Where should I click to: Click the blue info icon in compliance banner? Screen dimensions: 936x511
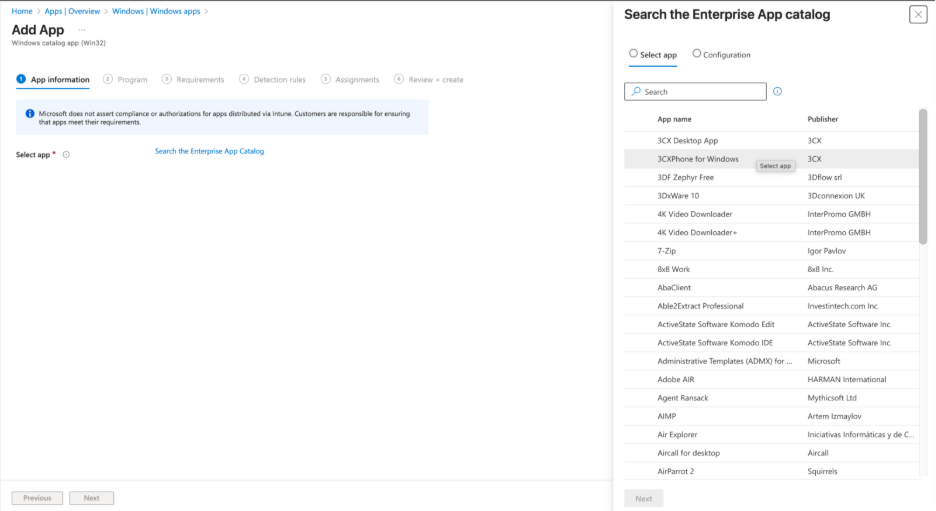pos(30,114)
